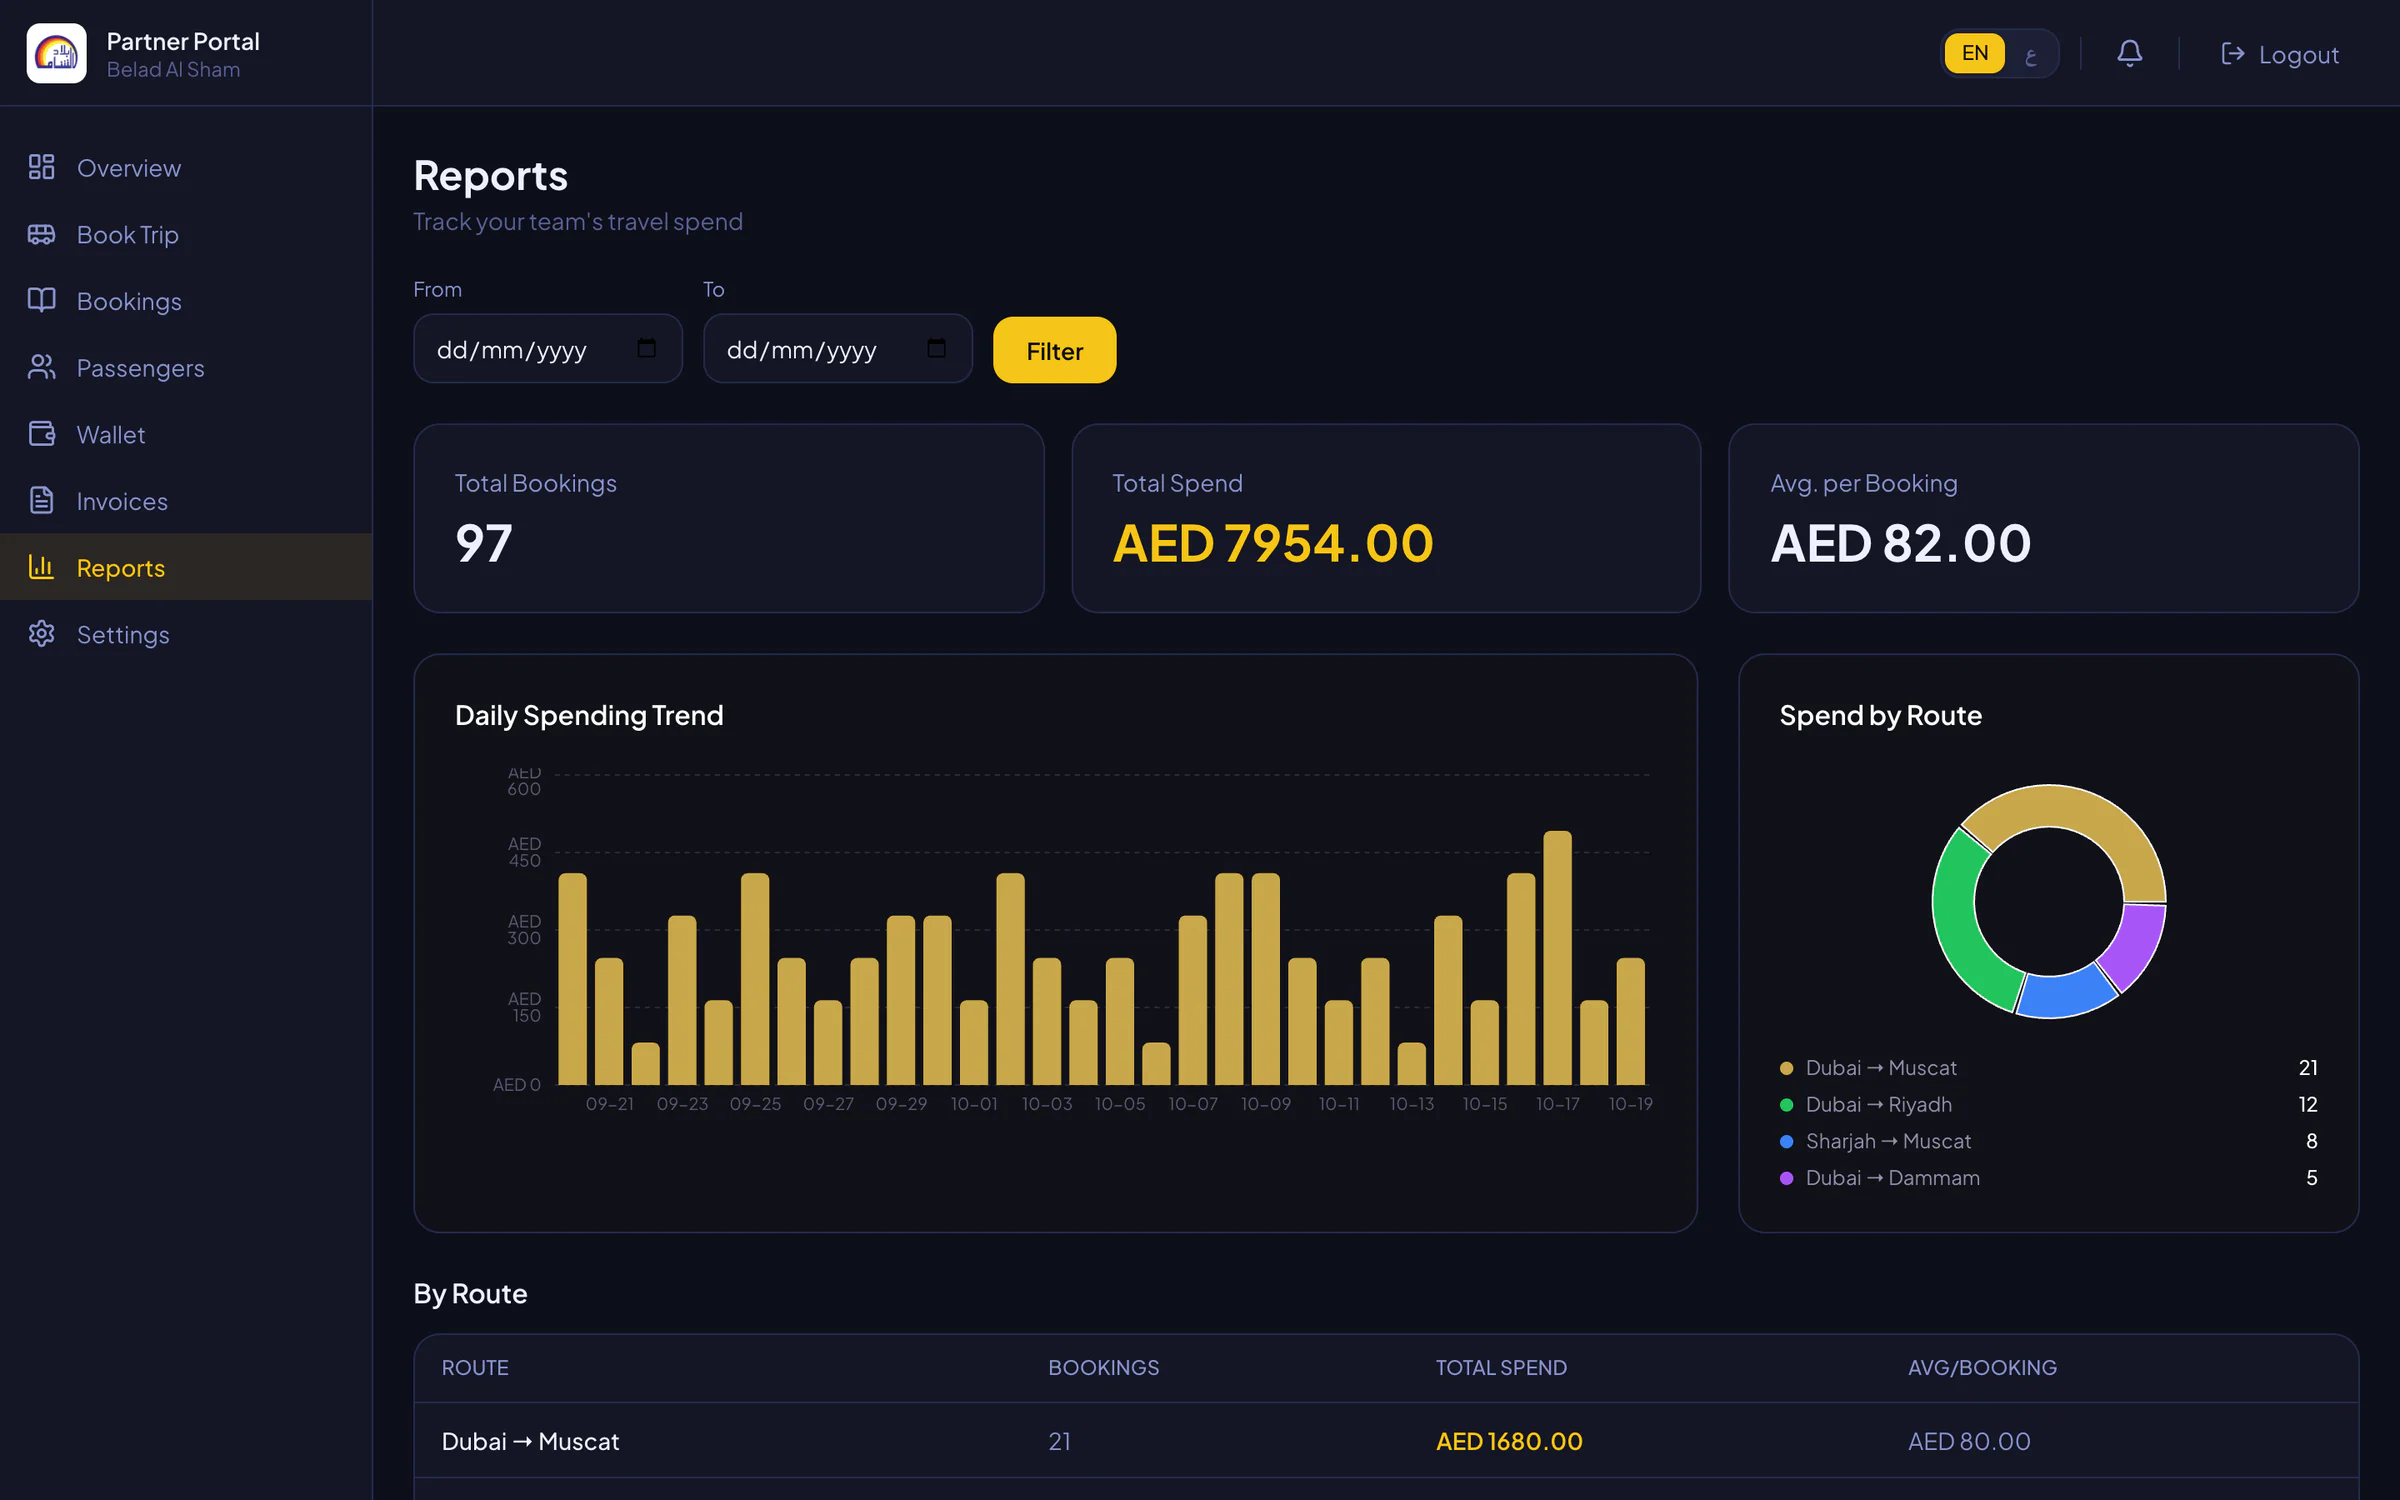Click the Overview grid icon
This screenshot has height=1500, width=2400.
tap(41, 167)
